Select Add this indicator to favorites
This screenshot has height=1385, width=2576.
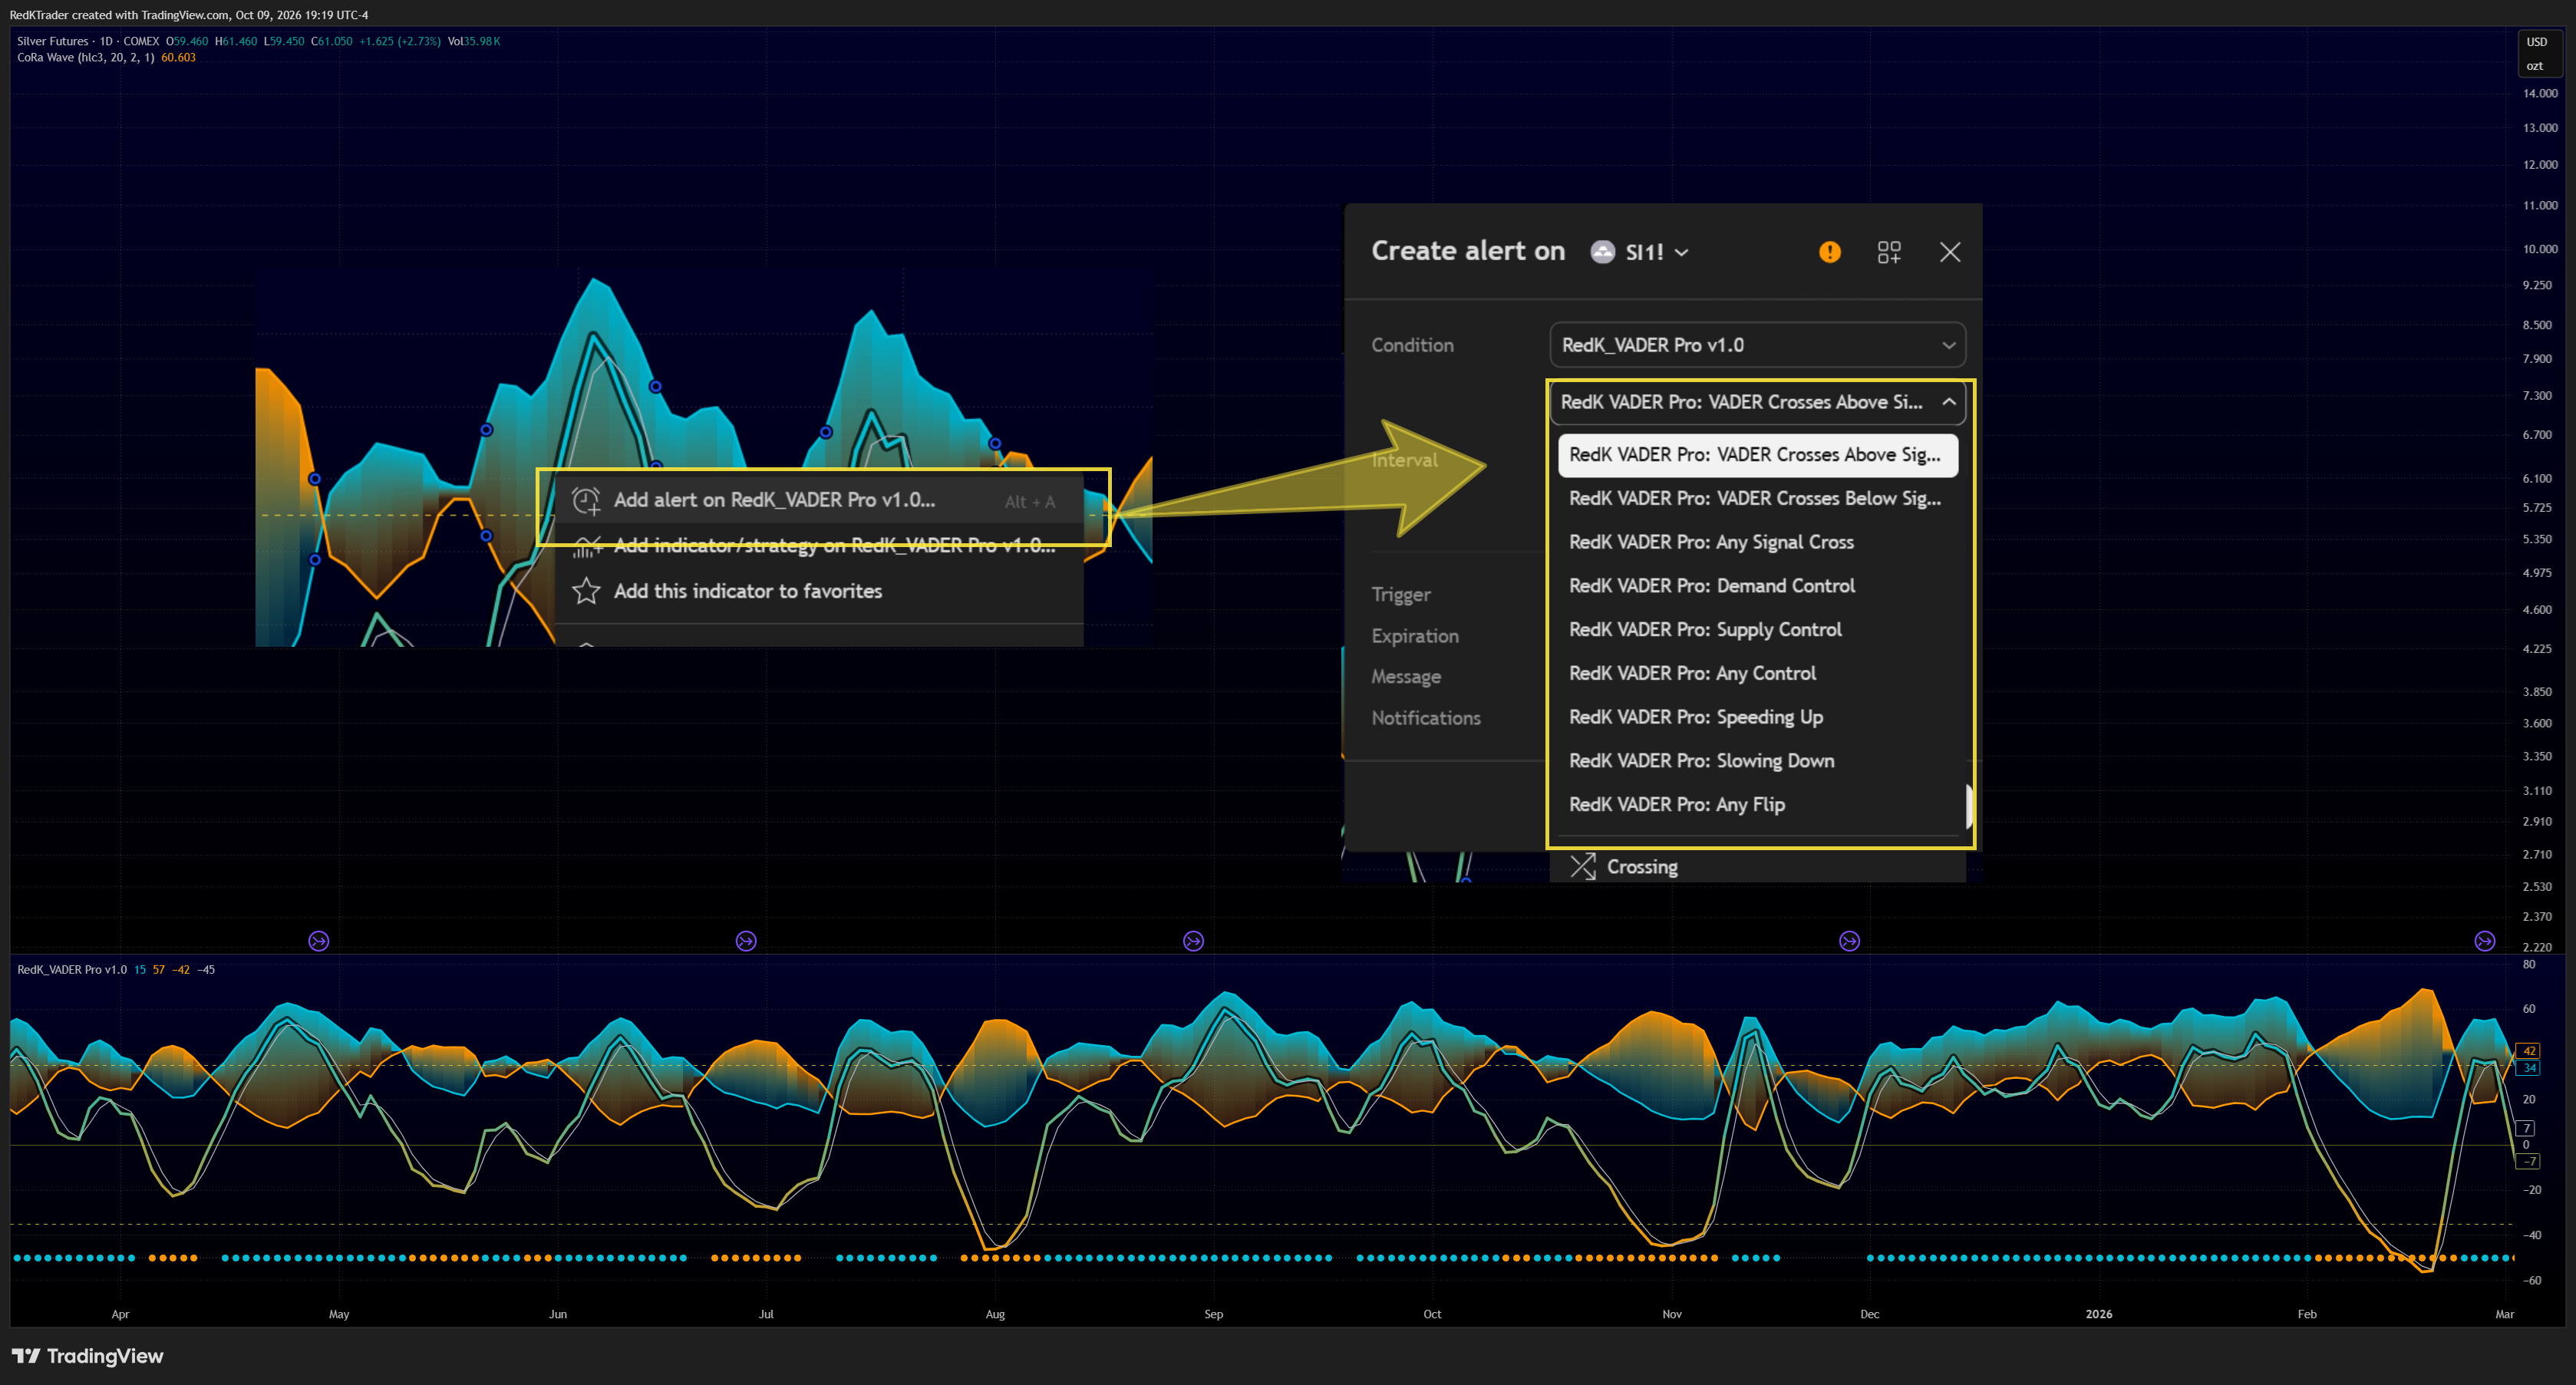[820, 591]
